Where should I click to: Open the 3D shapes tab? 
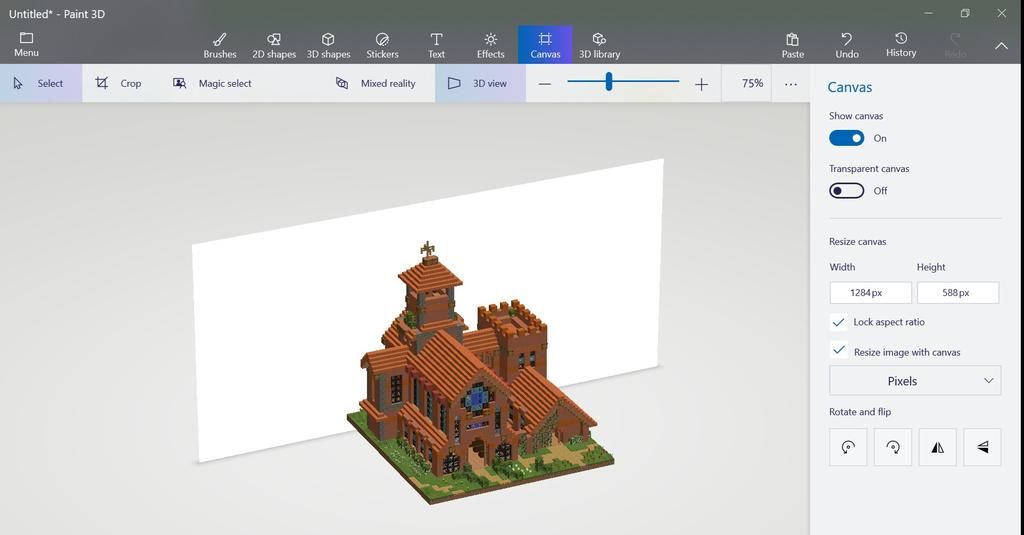(328, 45)
